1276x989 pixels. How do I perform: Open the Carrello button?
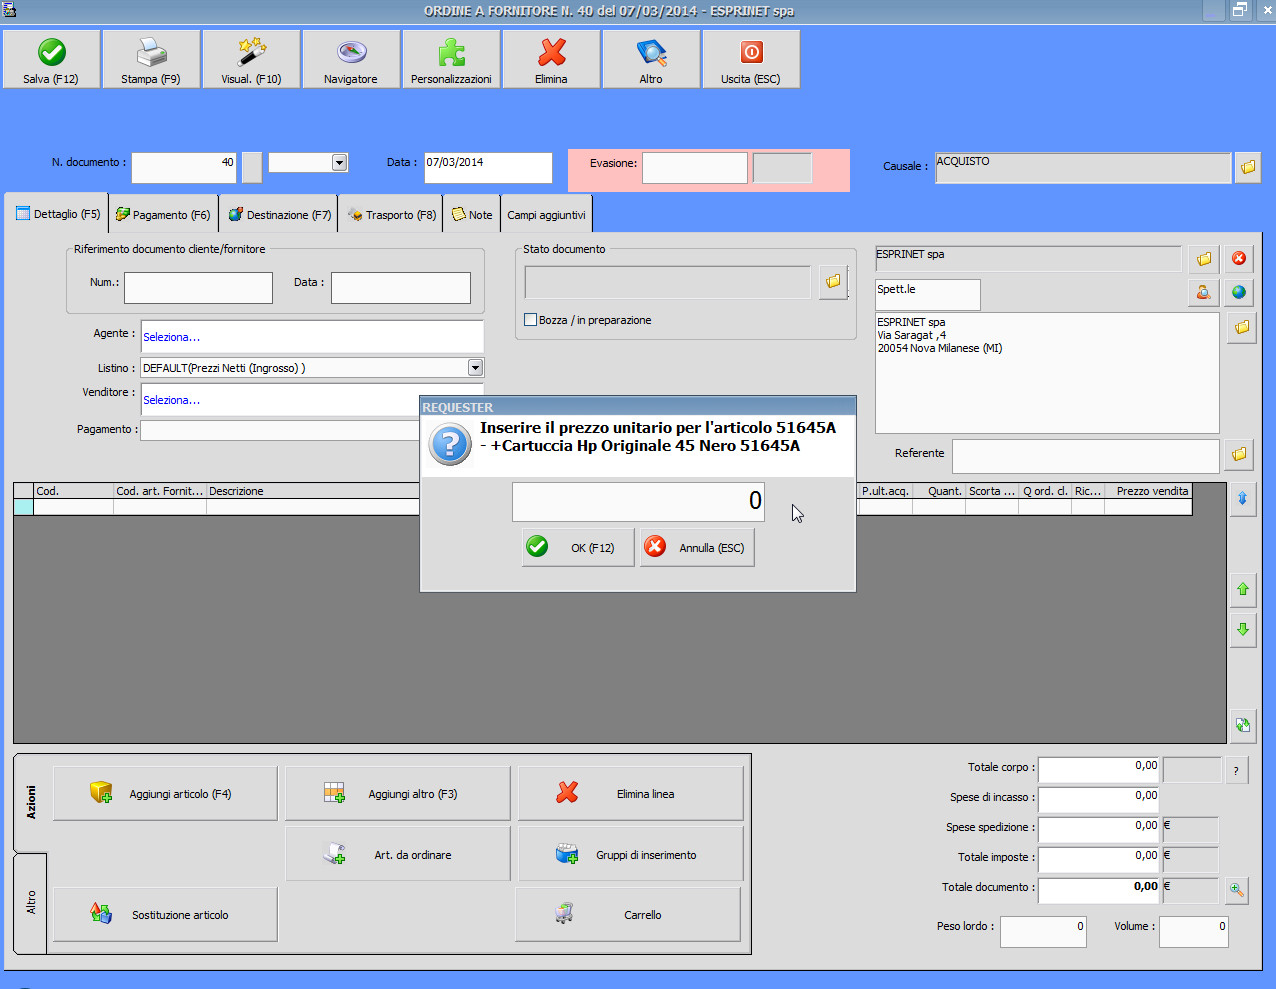(x=628, y=915)
